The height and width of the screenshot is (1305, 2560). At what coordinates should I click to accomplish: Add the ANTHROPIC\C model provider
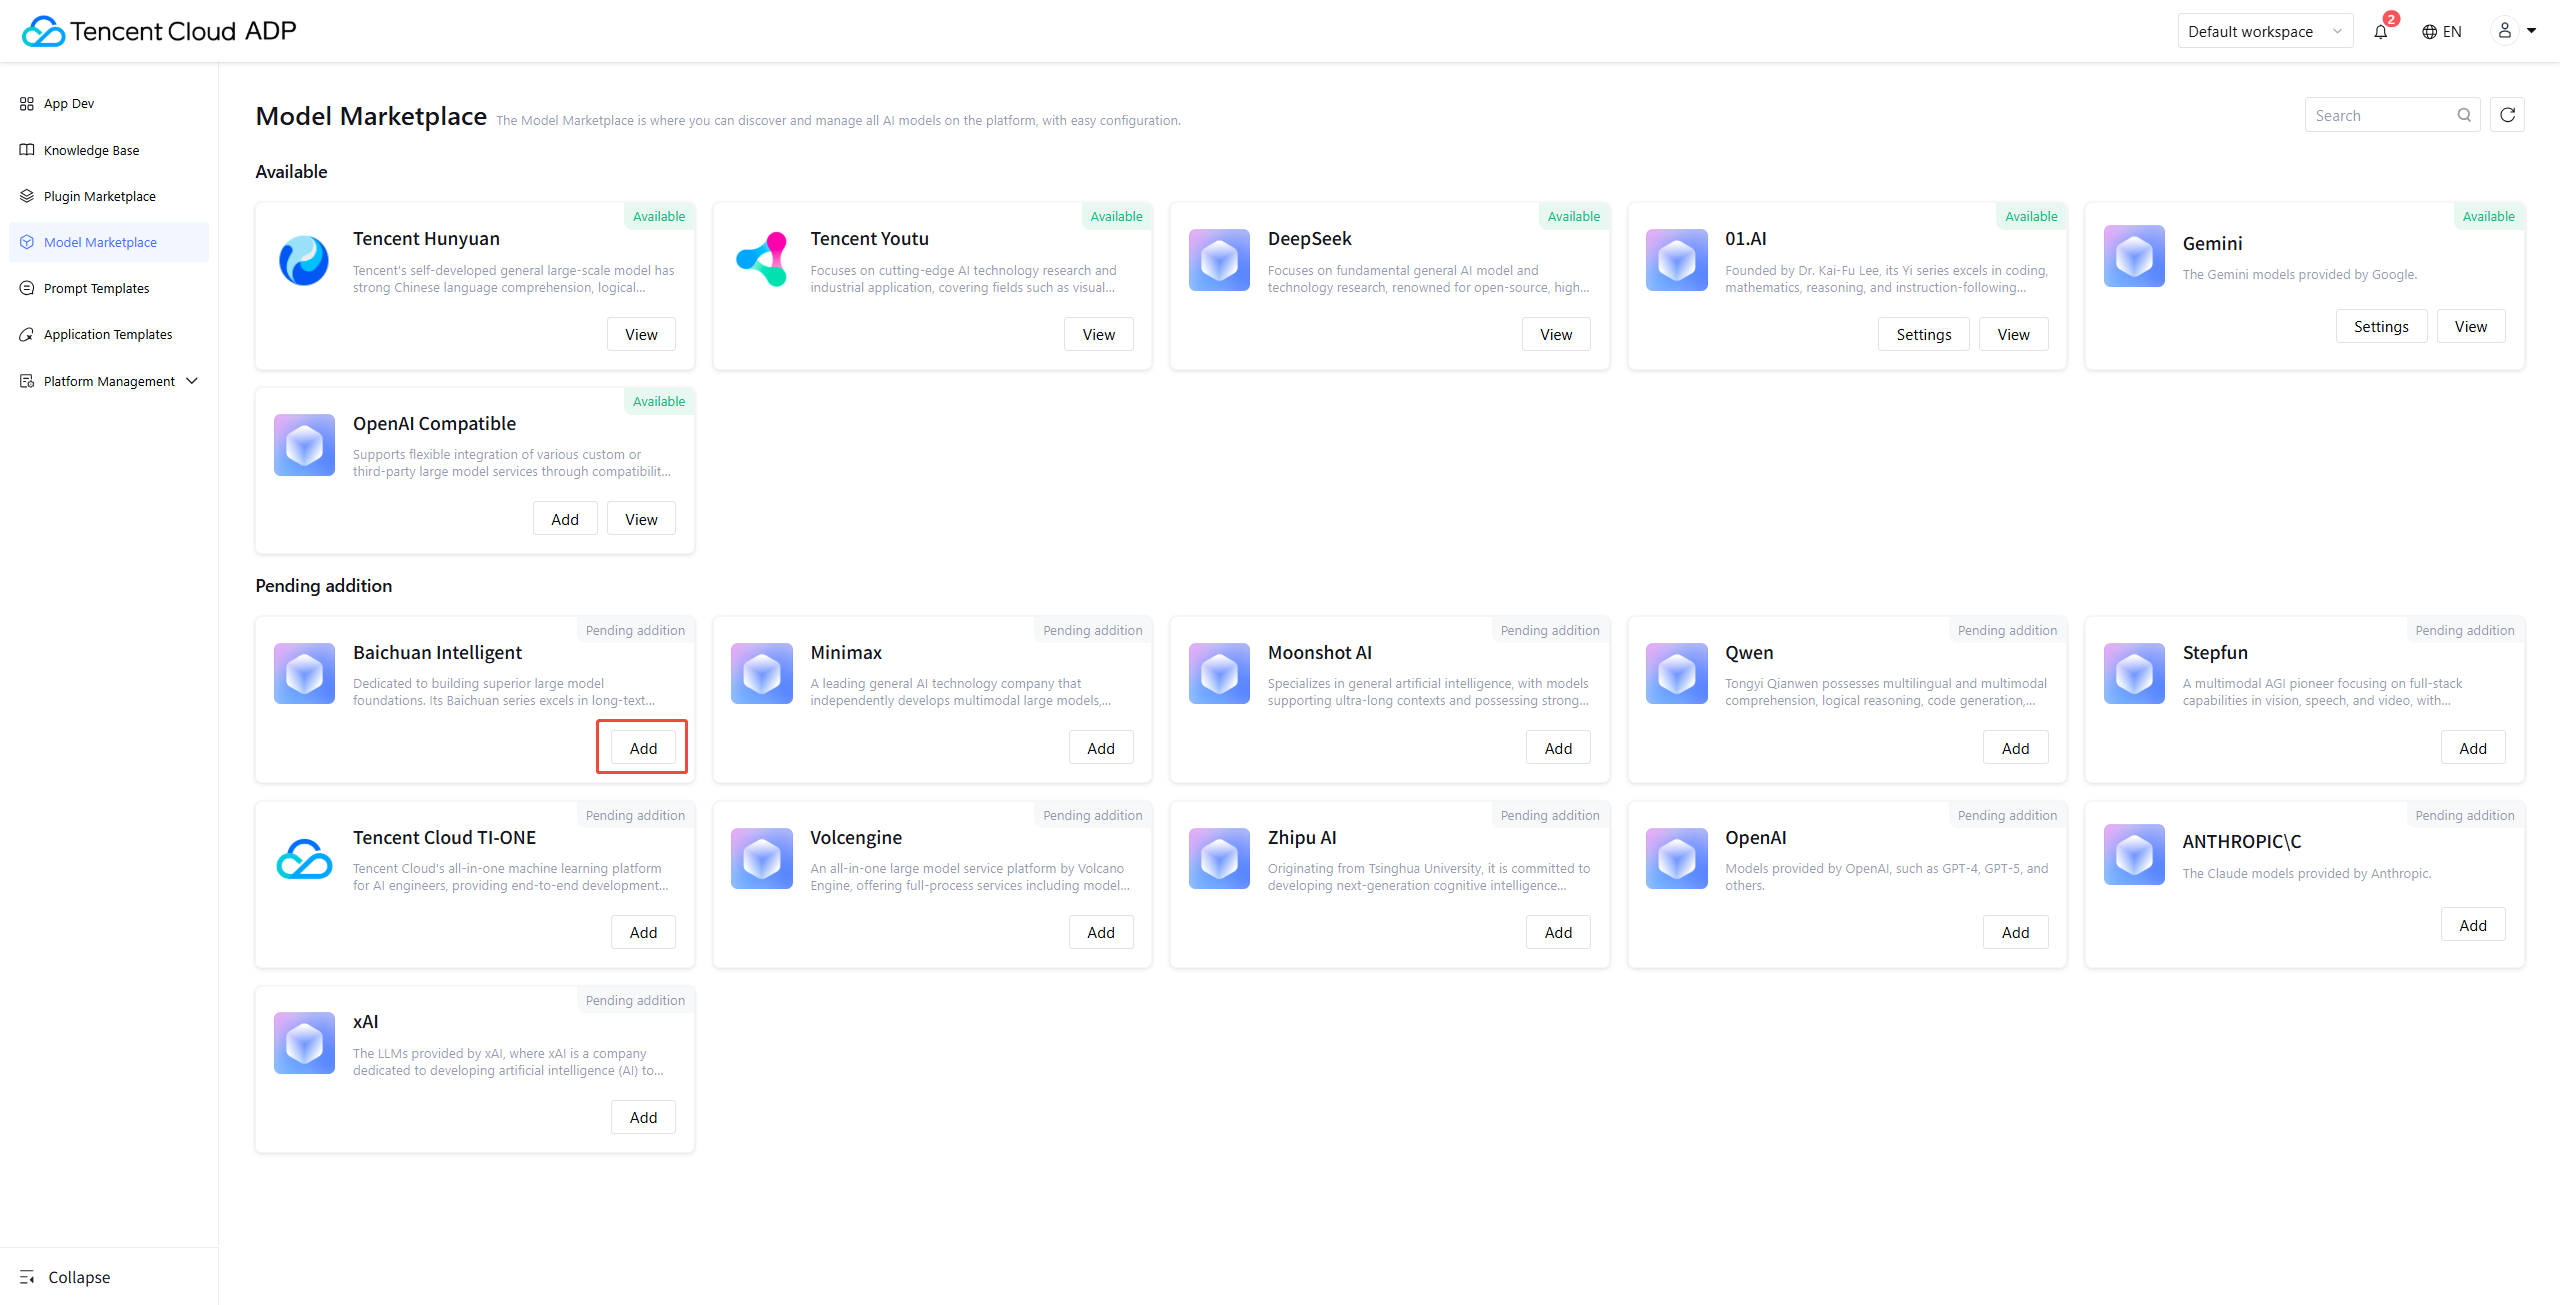2472,925
